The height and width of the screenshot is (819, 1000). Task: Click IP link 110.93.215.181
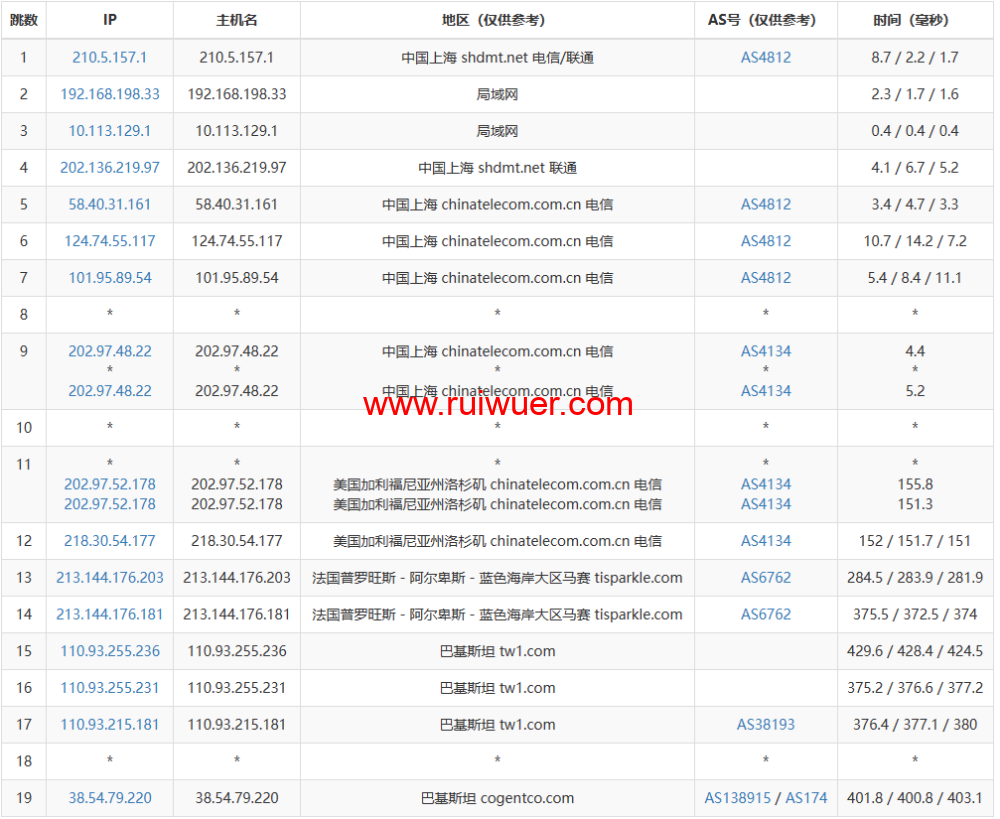coord(109,725)
